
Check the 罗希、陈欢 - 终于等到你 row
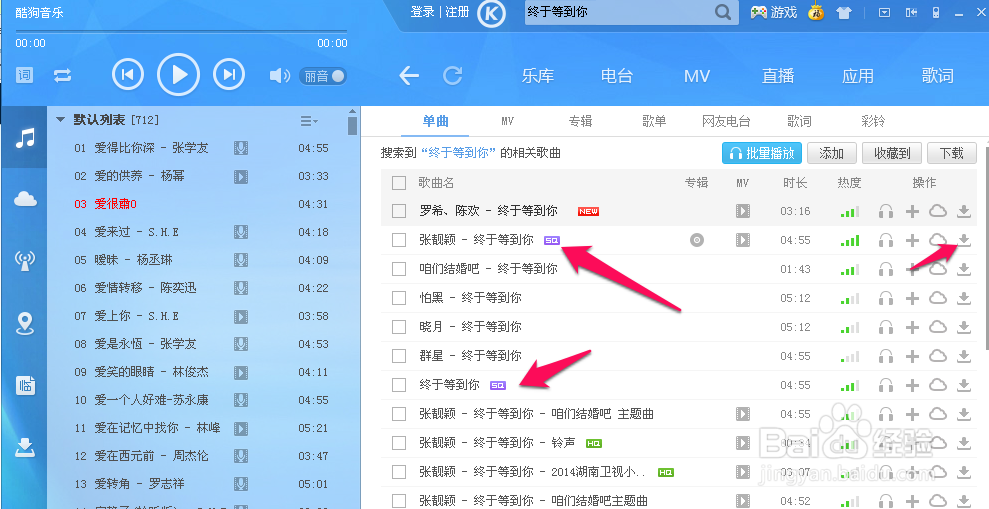pyautogui.click(x=399, y=211)
